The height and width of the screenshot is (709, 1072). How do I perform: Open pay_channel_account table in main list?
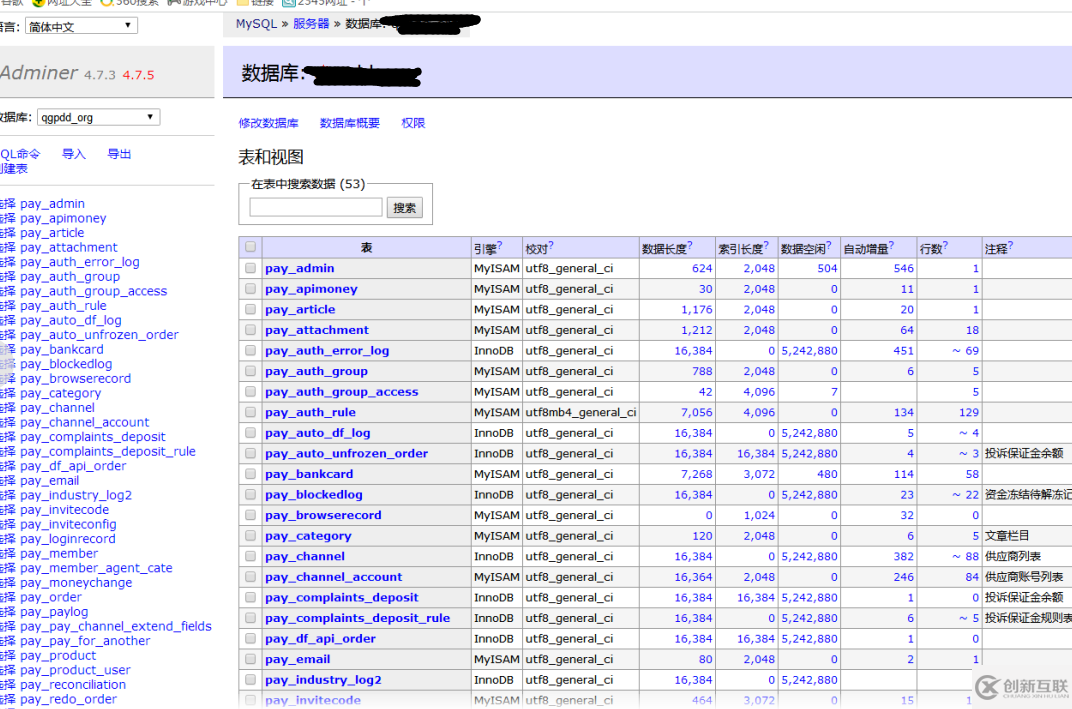pyautogui.click(x=334, y=576)
